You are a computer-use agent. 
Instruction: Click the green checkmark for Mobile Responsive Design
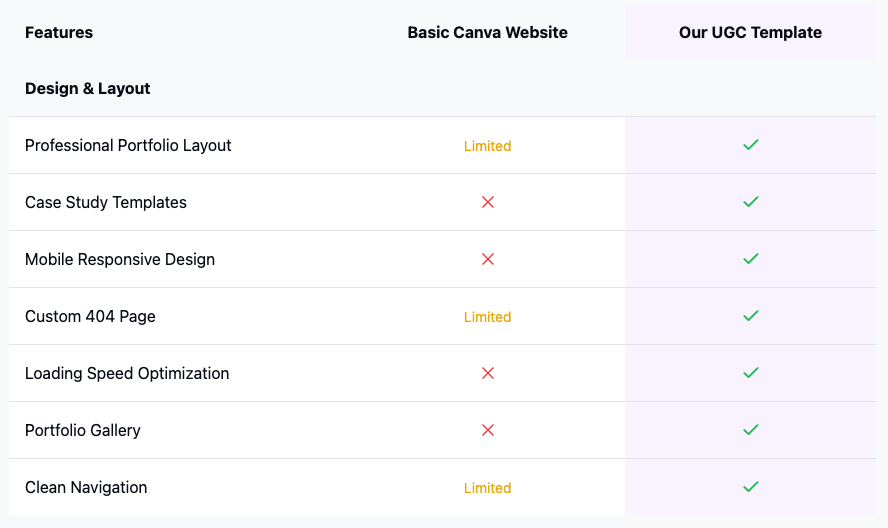click(750, 259)
